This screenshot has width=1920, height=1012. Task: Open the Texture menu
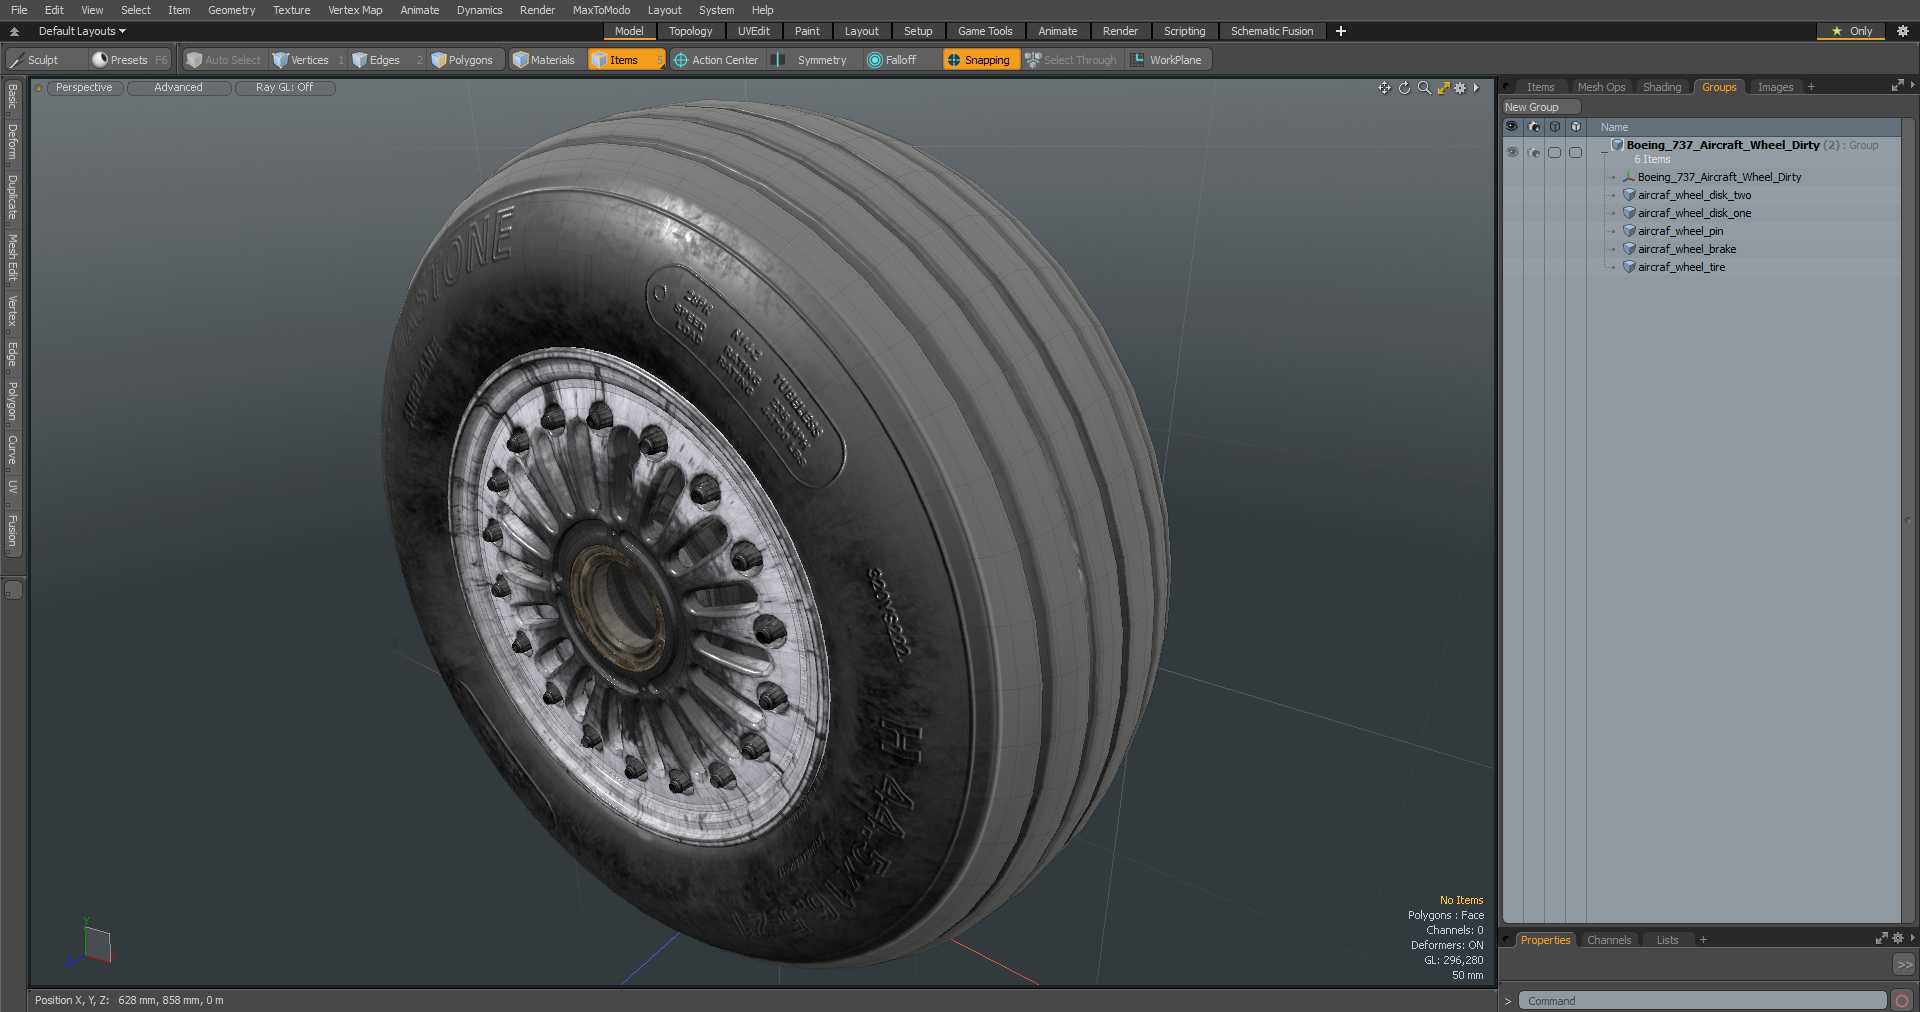(x=291, y=10)
